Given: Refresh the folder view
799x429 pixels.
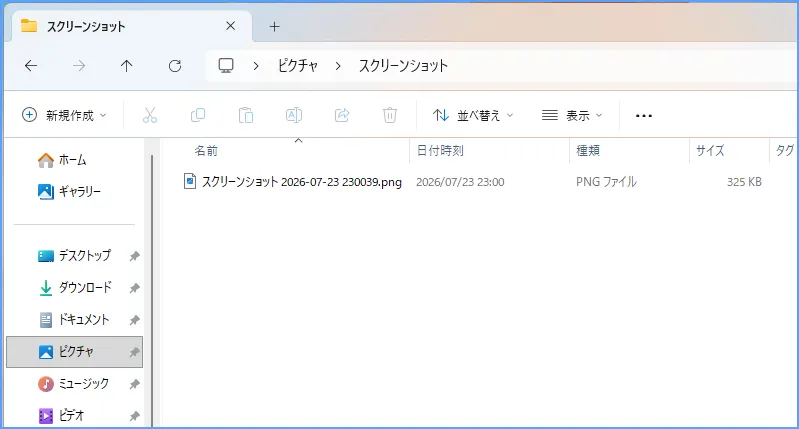Looking at the screenshot, I should point(175,66).
